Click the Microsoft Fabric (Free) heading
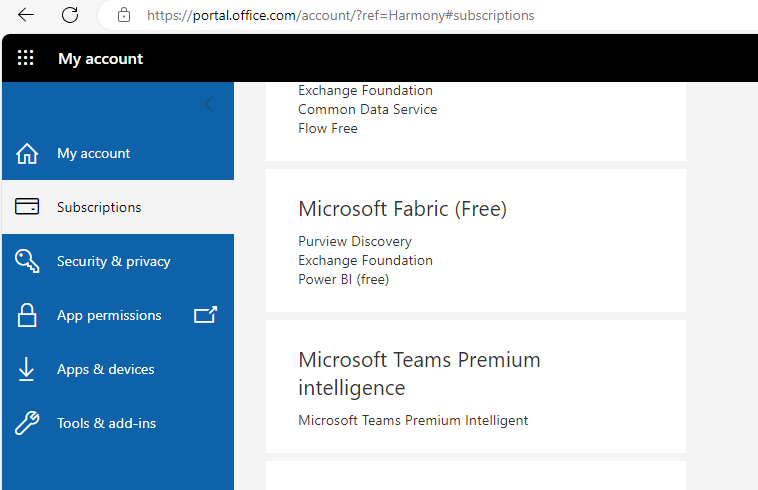This screenshot has width=758, height=490. tap(402, 209)
